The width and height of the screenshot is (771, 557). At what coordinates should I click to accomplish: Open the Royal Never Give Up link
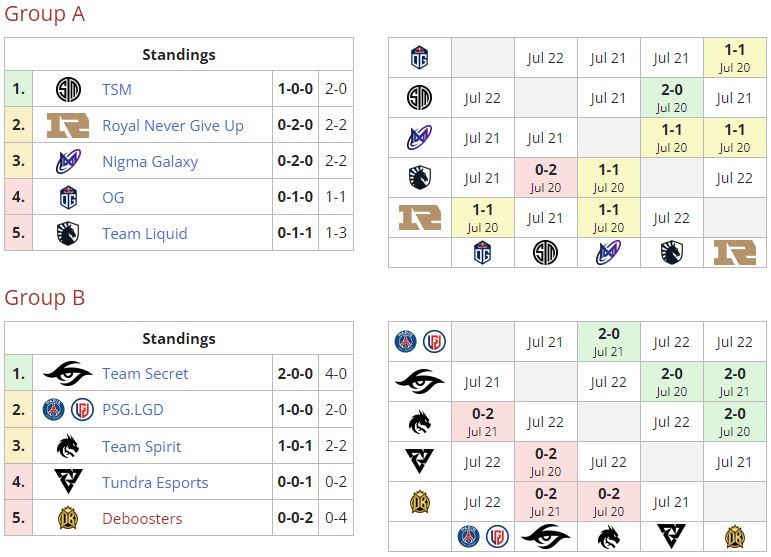coord(172,126)
